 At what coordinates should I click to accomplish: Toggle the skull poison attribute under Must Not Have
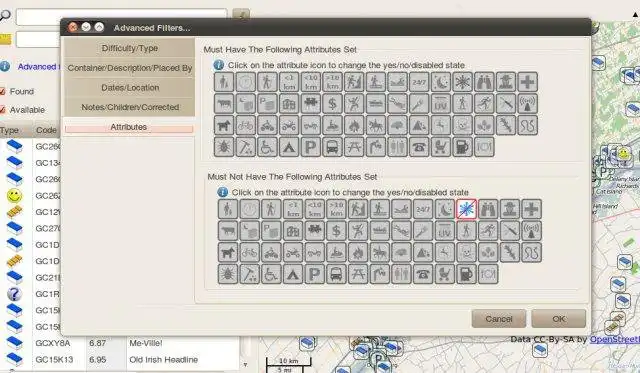click(466, 253)
